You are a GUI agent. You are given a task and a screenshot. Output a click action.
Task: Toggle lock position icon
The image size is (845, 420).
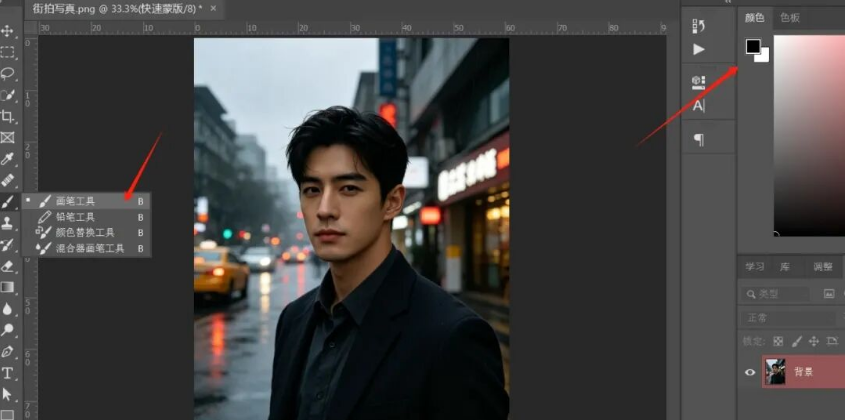point(814,341)
